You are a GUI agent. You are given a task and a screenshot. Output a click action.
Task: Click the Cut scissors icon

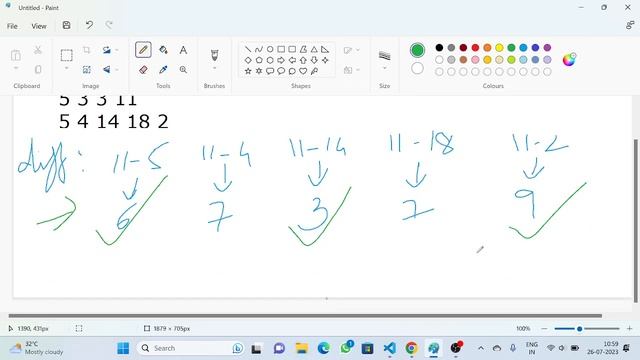pyautogui.click(x=38, y=50)
